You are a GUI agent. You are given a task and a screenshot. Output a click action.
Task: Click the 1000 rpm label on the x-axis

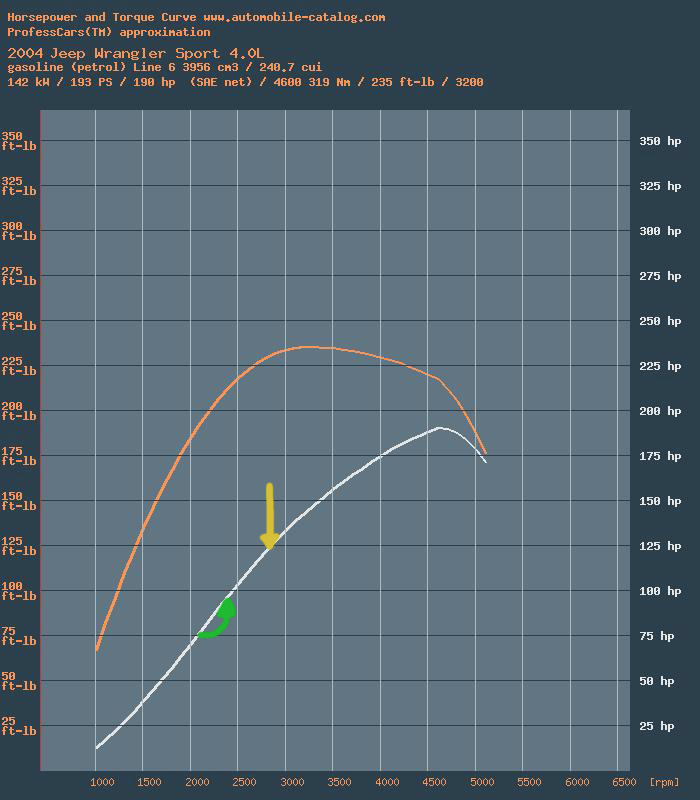pos(99,783)
